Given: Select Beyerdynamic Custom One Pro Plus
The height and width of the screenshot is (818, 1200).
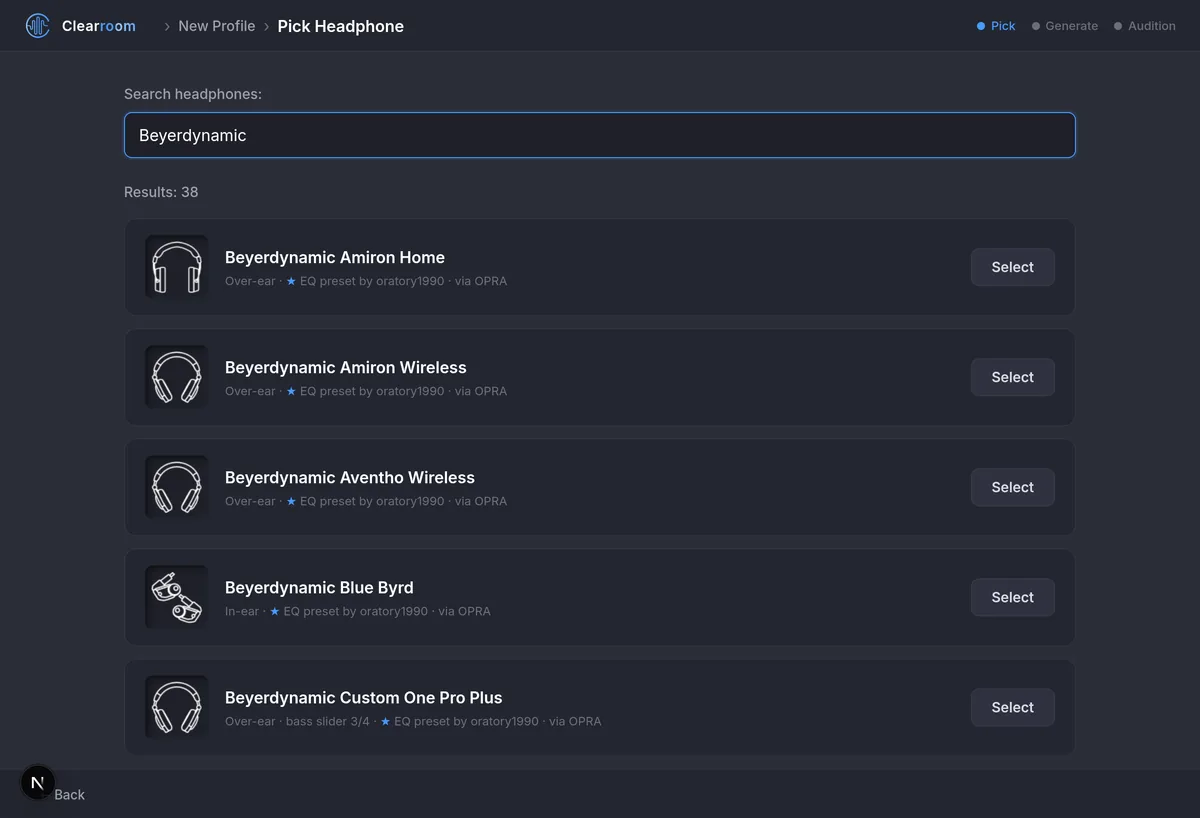Looking at the screenshot, I should [1012, 707].
